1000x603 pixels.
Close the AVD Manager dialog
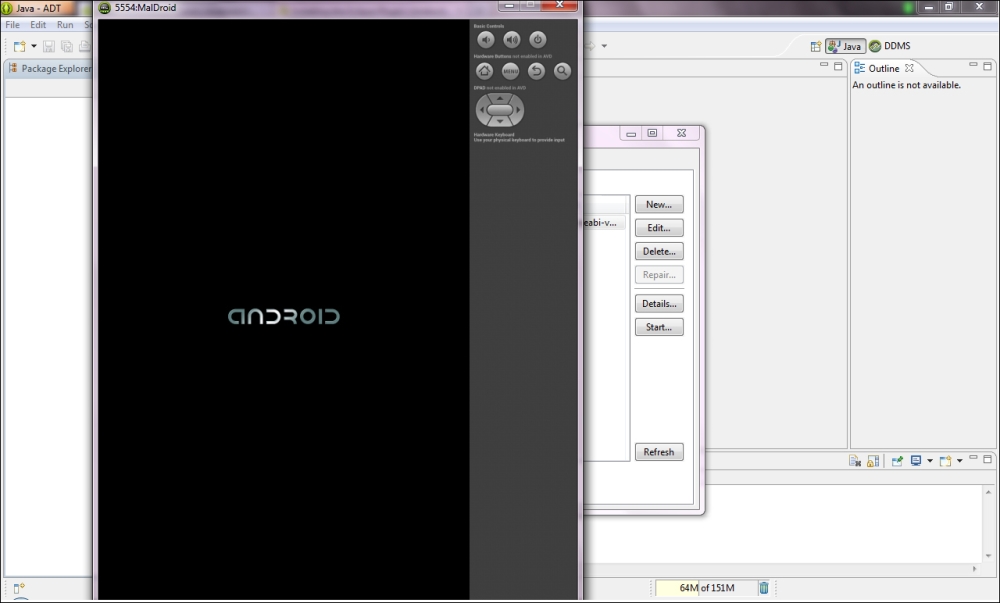(681, 133)
